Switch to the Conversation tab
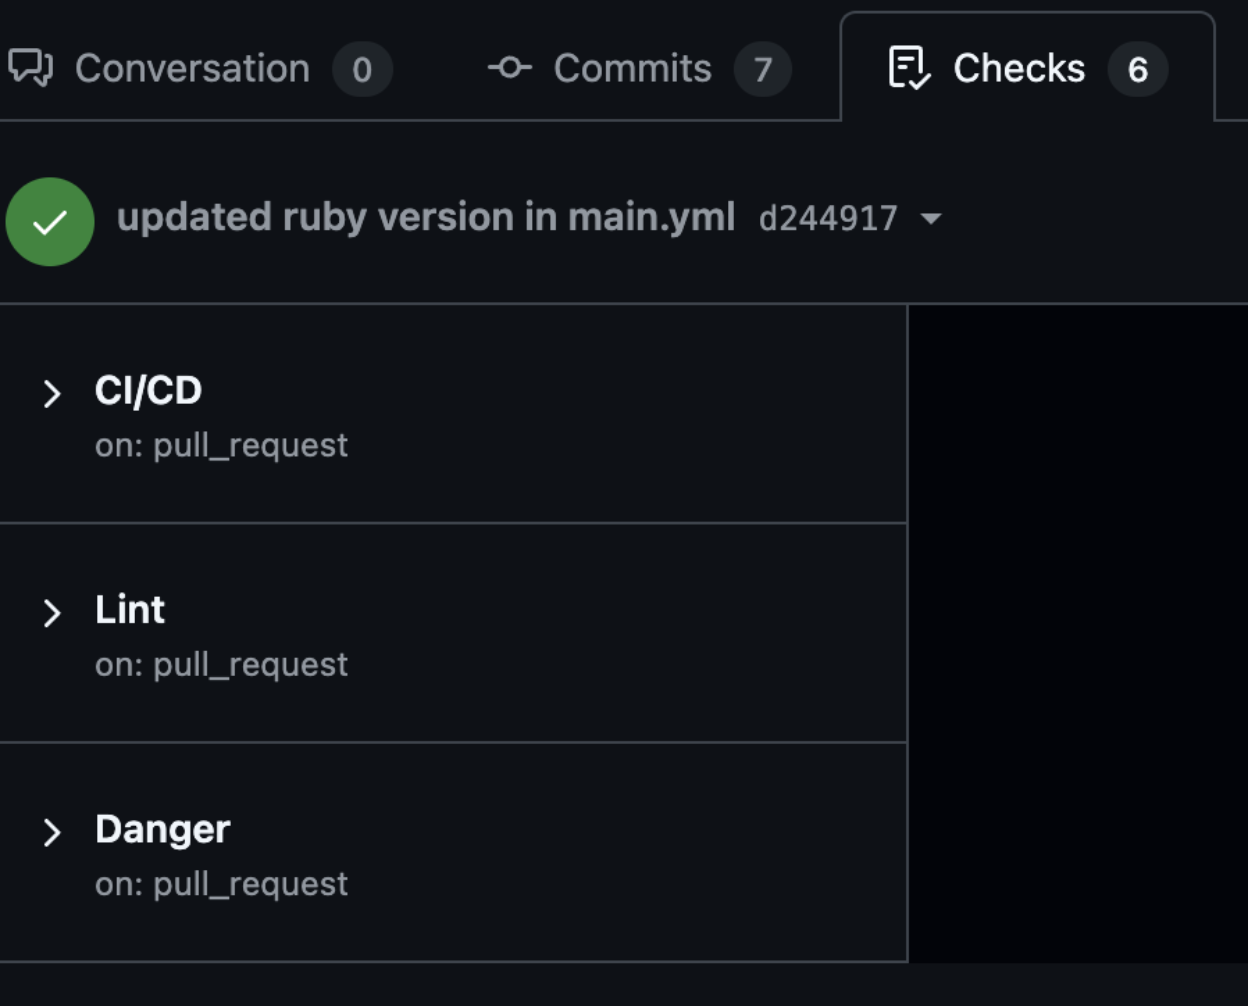Image resolution: width=1250 pixels, height=1006 pixels. [x=192, y=68]
